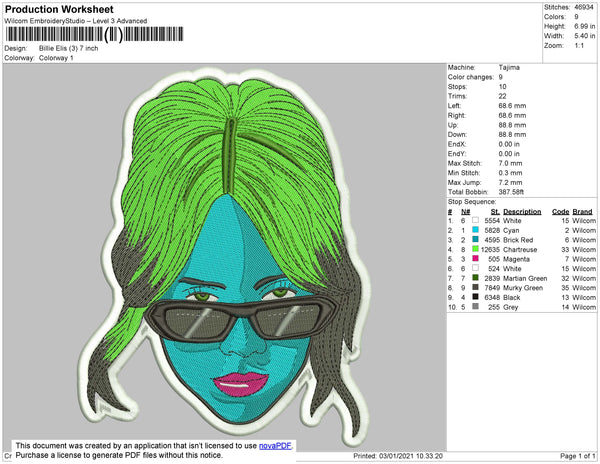Click the 'Printed: 03/01/2021 10.33.20' footer
Screen dimensions: 600x464
click(398, 456)
